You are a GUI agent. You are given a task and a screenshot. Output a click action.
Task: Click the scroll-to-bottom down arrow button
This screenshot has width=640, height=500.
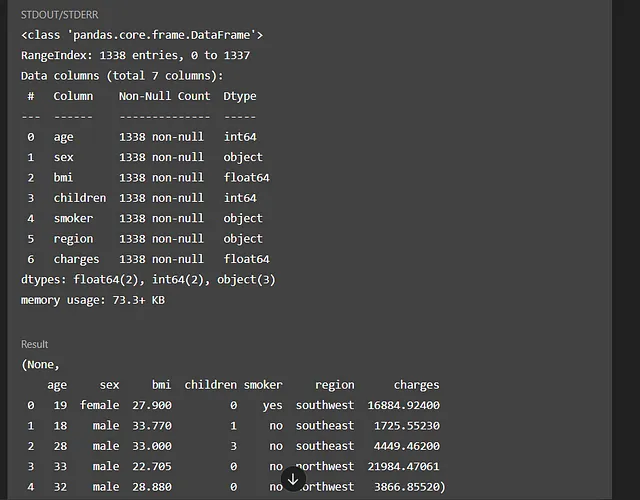293,480
